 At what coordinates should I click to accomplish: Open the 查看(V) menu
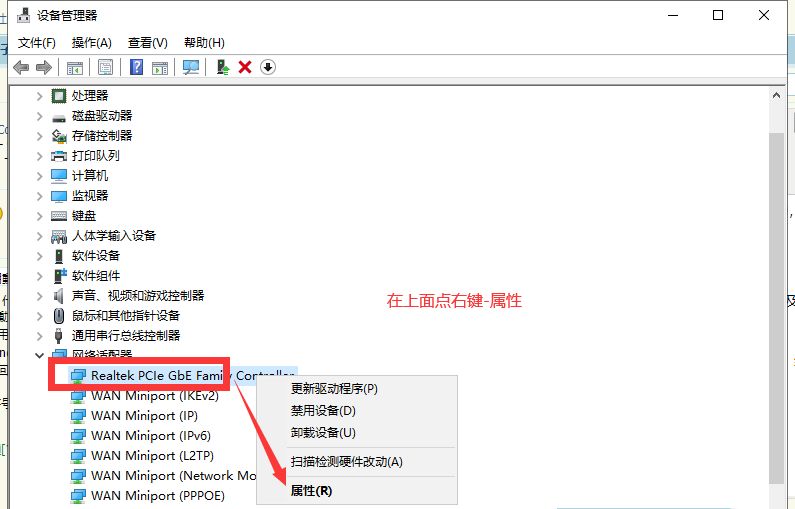pyautogui.click(x=148, y=43)
